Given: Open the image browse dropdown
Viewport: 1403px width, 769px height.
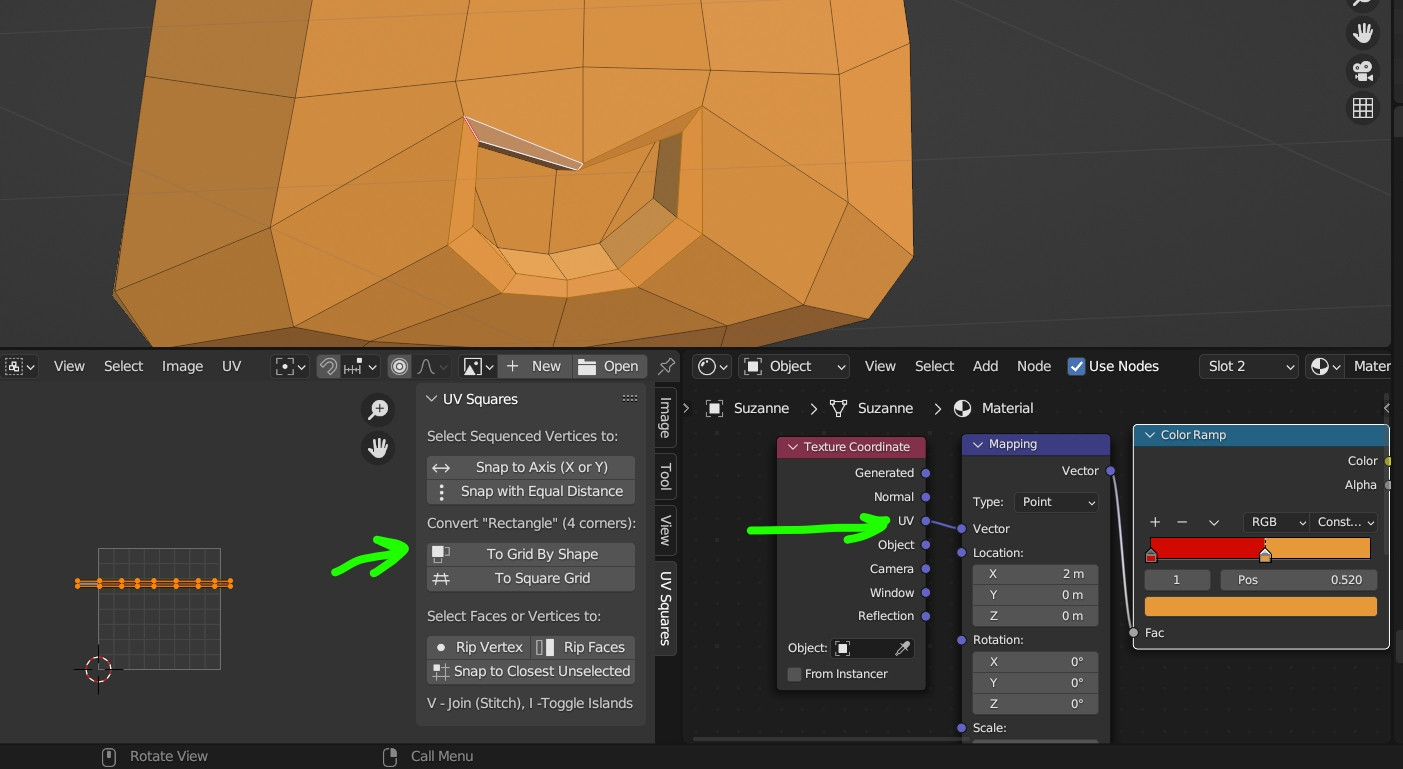Looking at the screenshot, I should 478,366.
